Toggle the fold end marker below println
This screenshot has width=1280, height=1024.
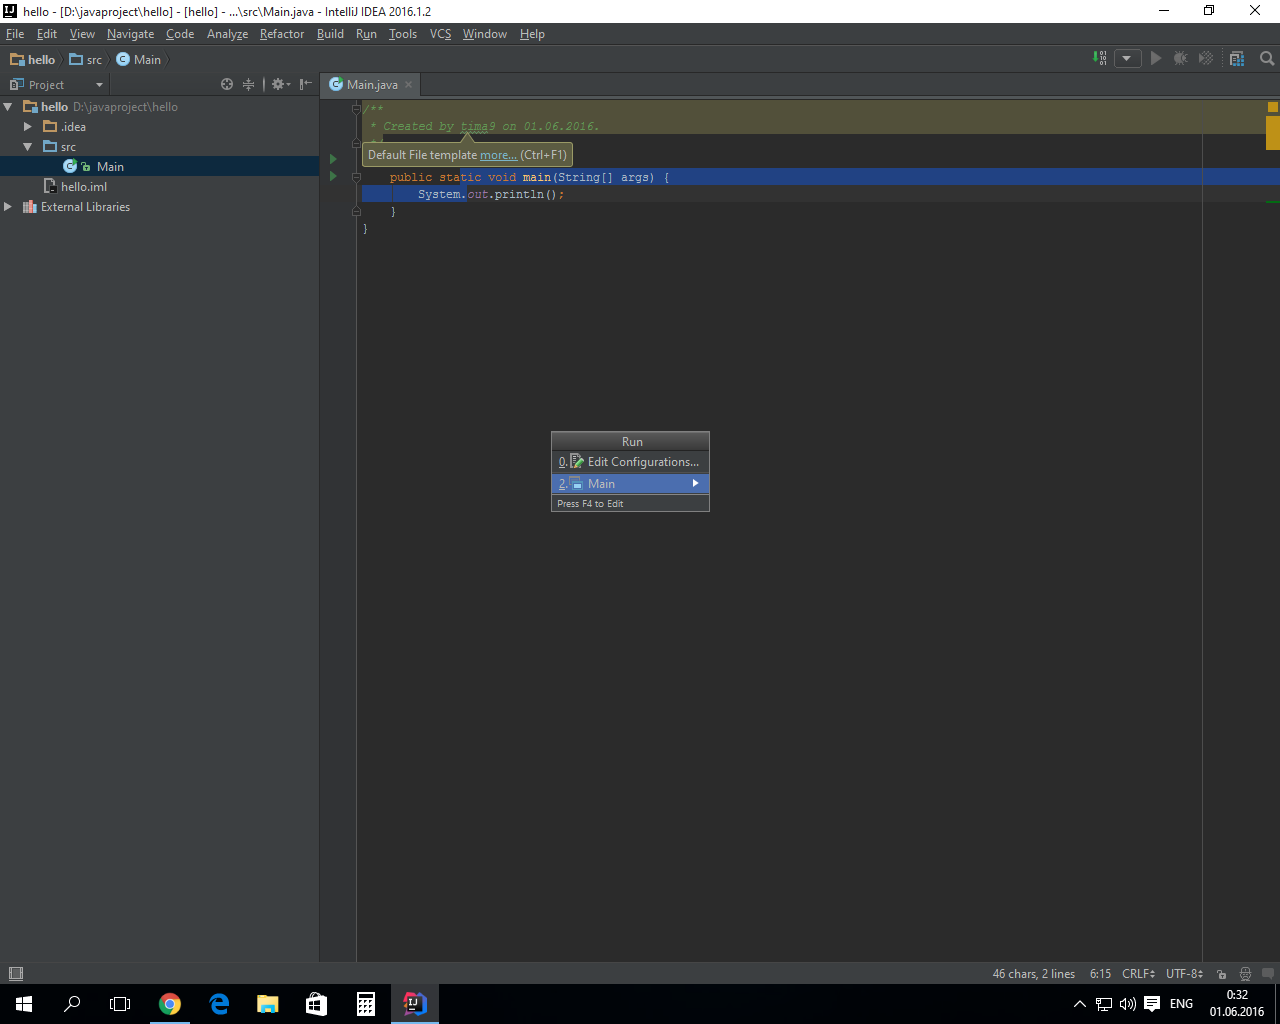(356, 212)
